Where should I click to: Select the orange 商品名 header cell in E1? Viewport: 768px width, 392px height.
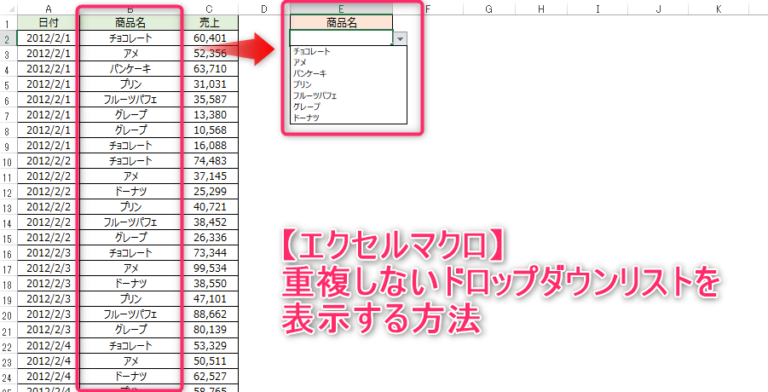[341, 23]
